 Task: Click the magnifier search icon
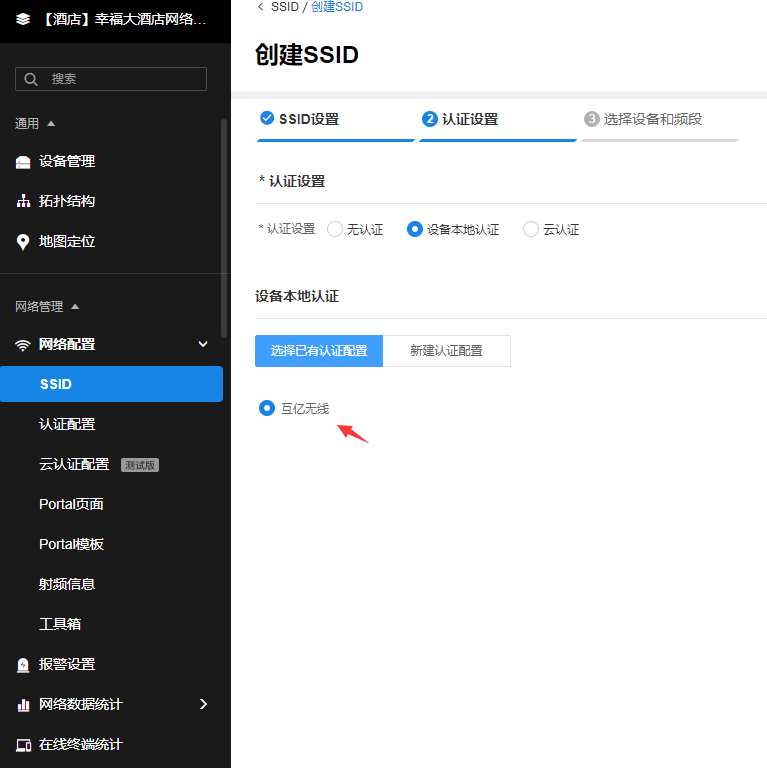point(31,79)
